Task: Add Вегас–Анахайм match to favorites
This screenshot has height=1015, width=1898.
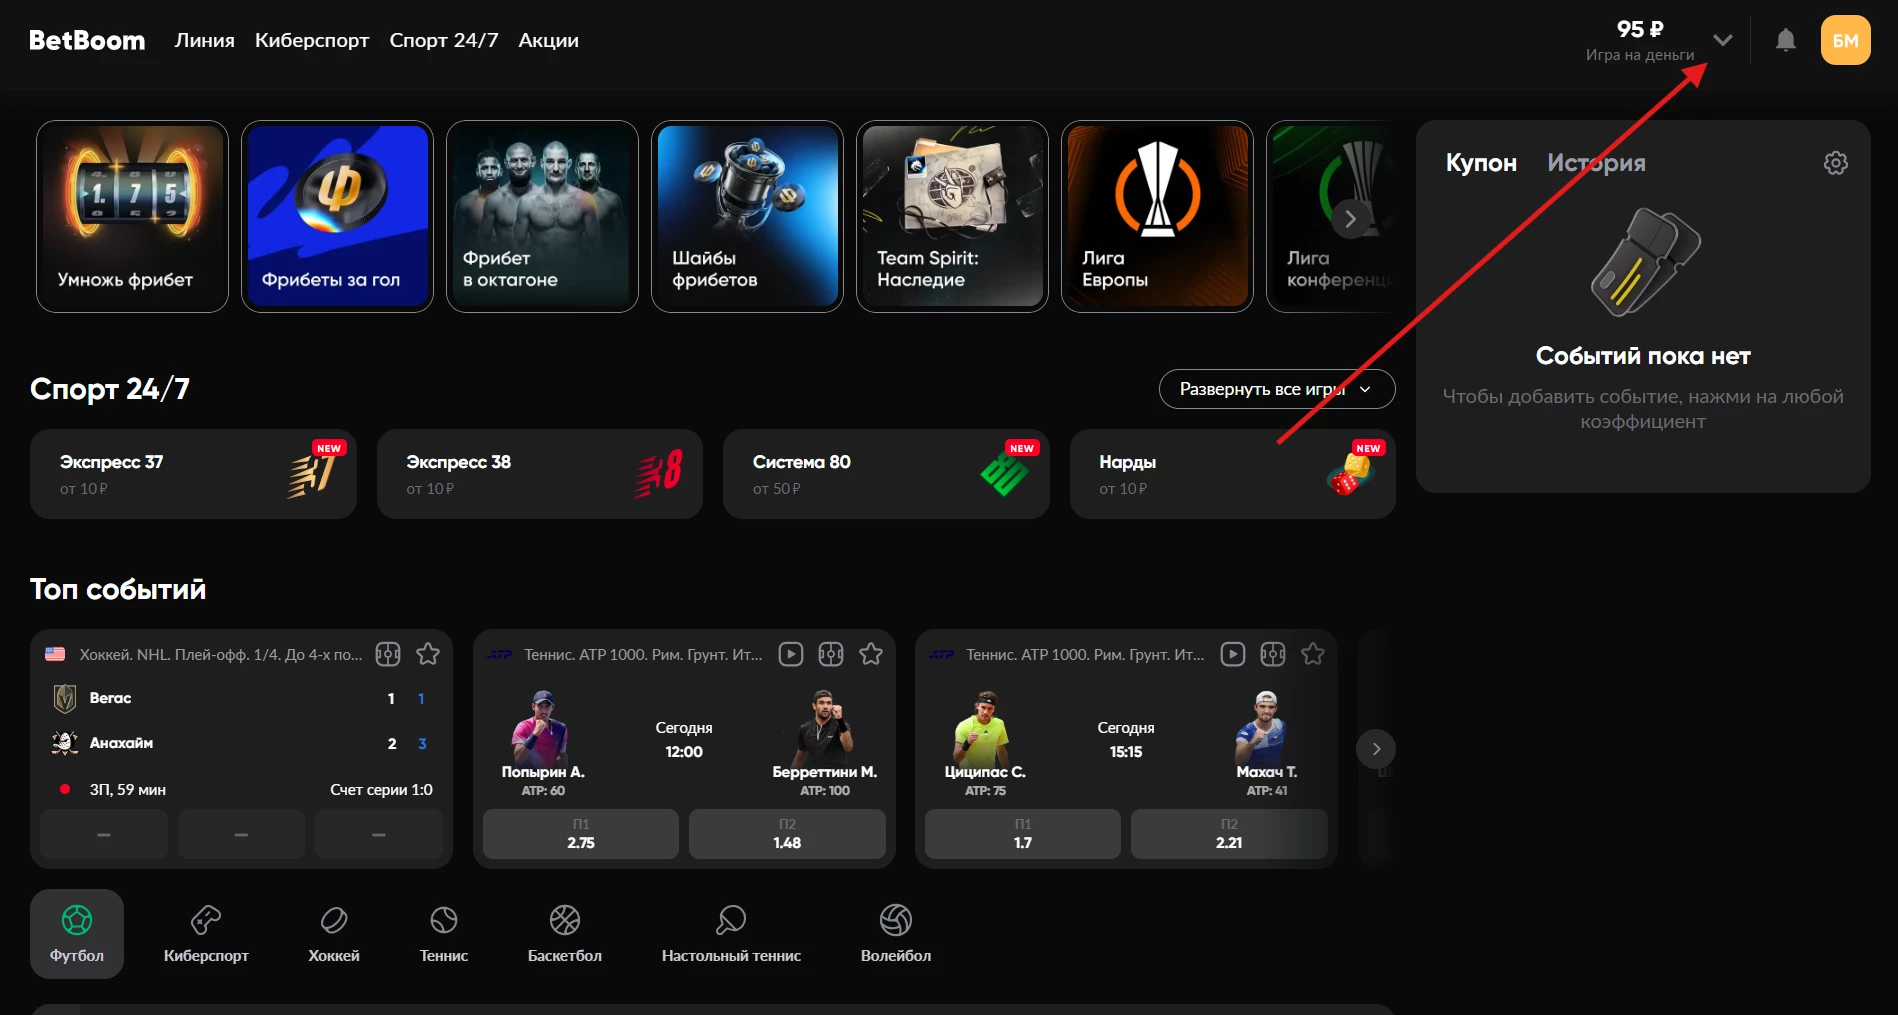Action: 428,654
